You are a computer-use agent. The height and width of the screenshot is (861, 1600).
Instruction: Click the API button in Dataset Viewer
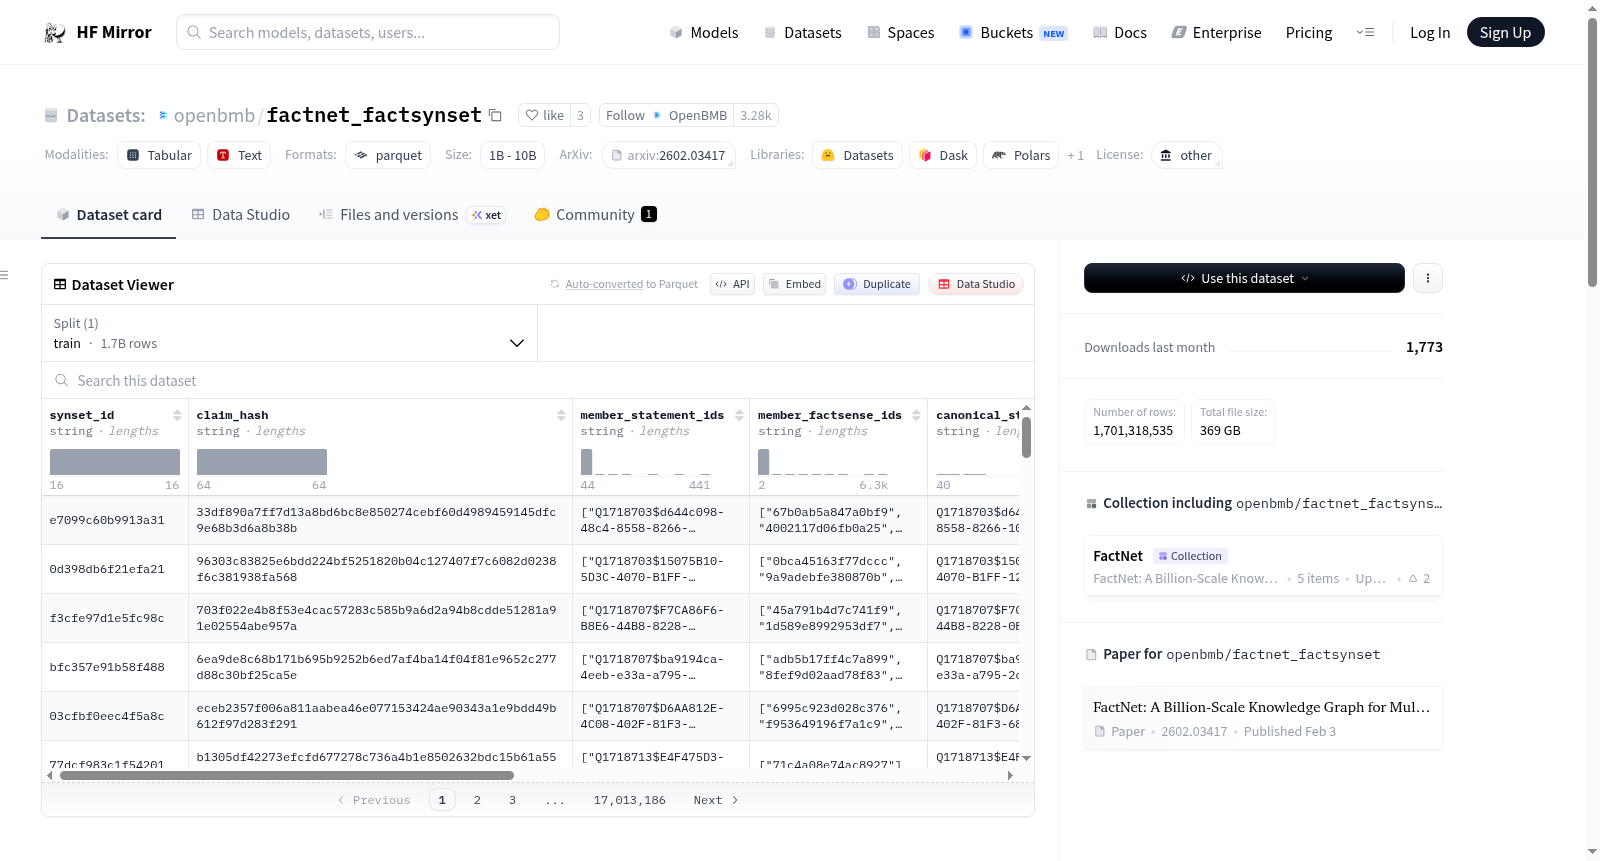(732, 284)
